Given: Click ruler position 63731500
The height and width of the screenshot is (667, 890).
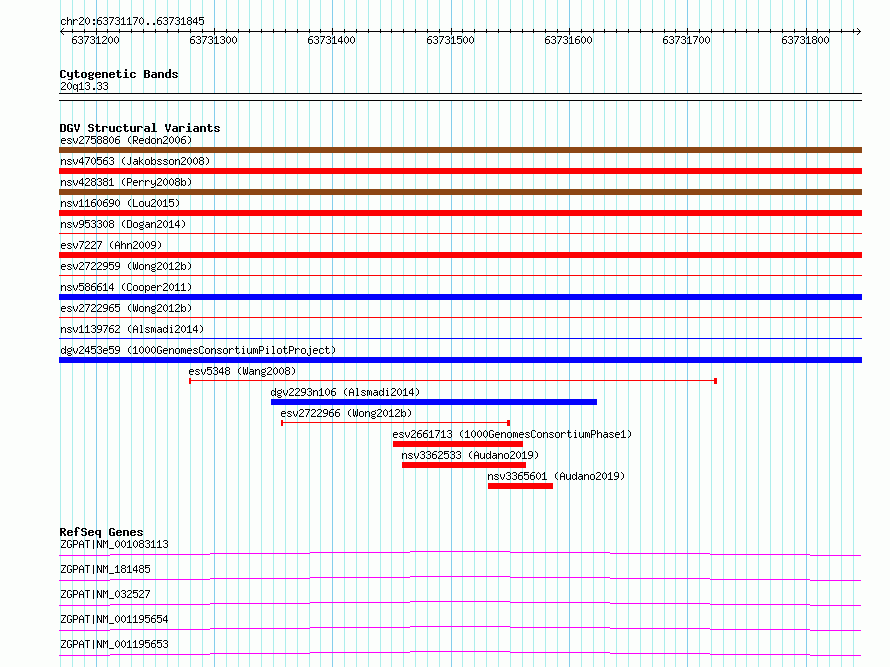Looking at the screenshot, I should [450, 40].
